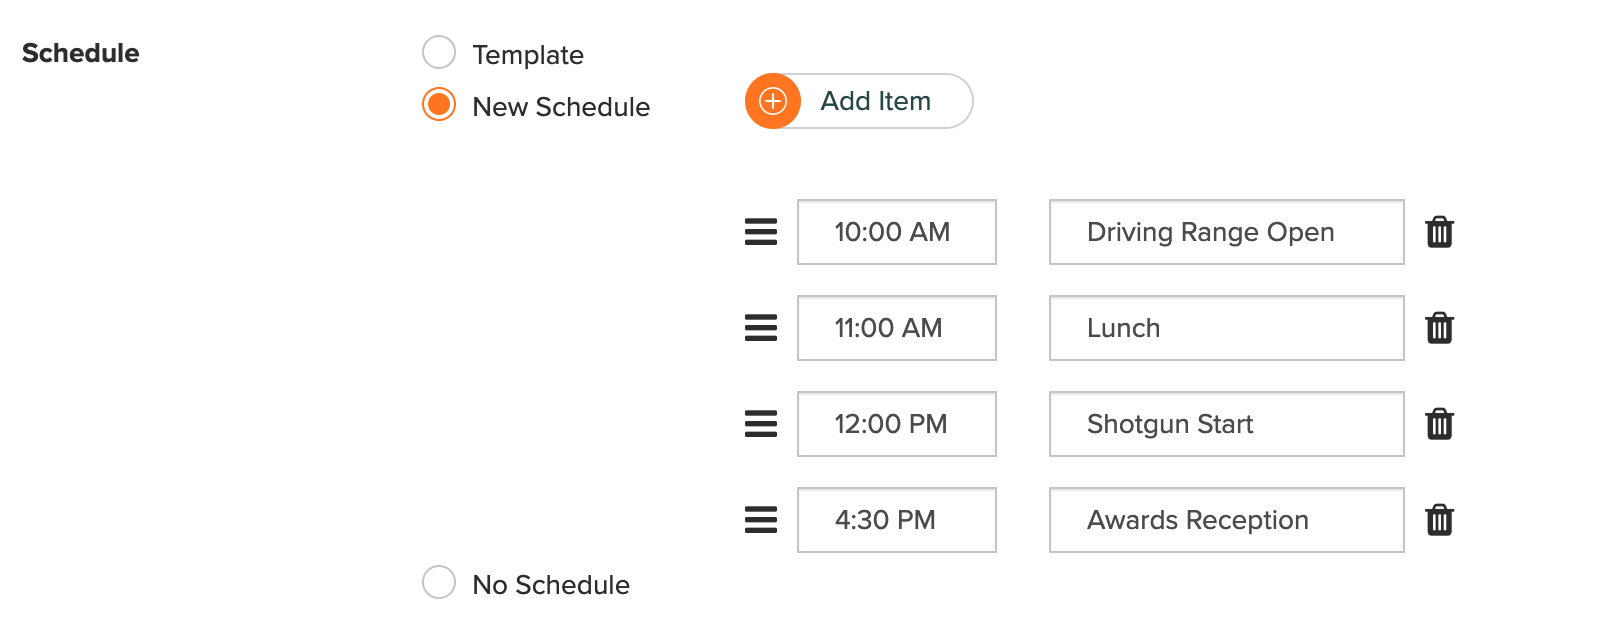This screenshot has height=640, width=1608.
Task: Click into the Lunch description field
Action: [x=1227, y=328]
